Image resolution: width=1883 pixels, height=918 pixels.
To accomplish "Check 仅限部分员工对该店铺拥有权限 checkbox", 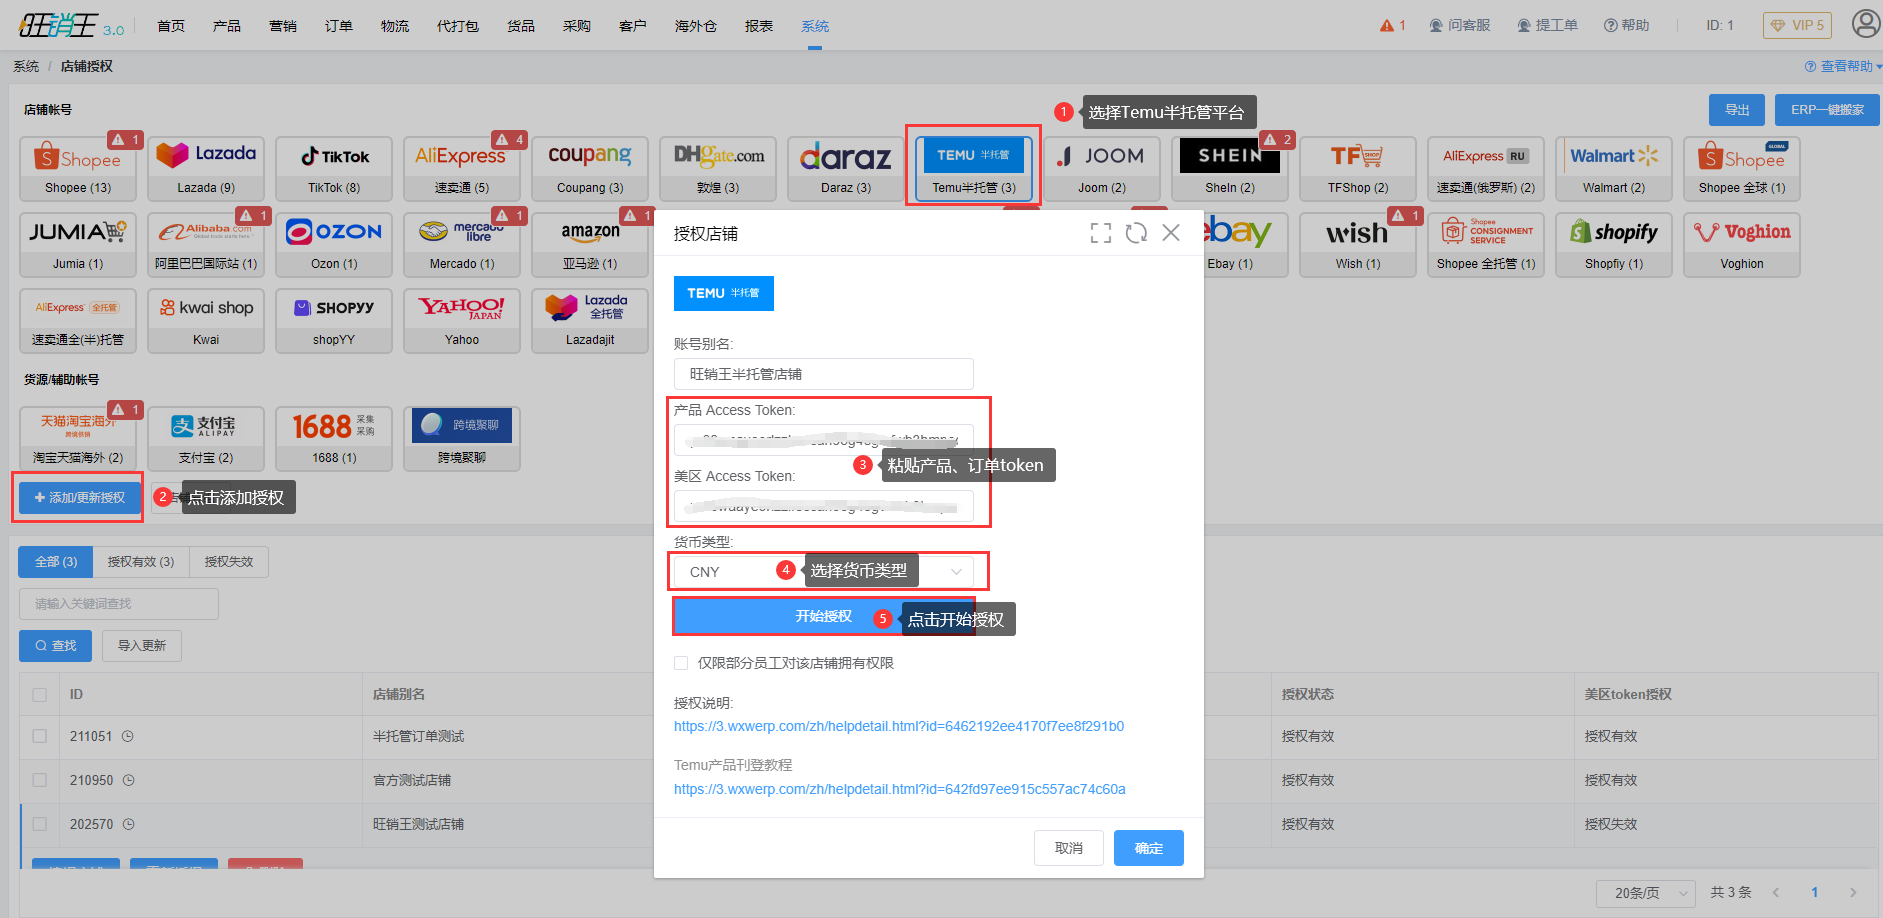I will click(x=681, y=663).
